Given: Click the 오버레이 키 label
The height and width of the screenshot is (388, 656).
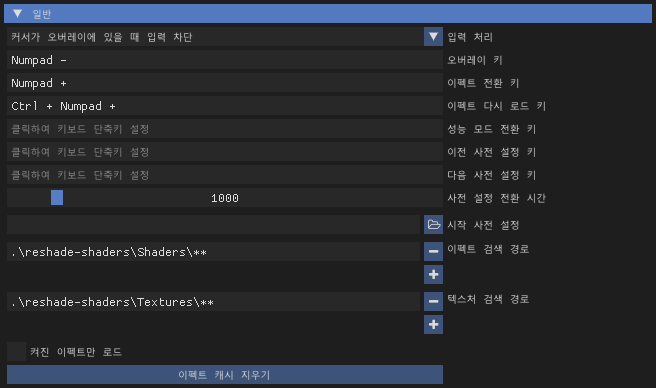Looking at the screenshot, I should tap(474, 60).
